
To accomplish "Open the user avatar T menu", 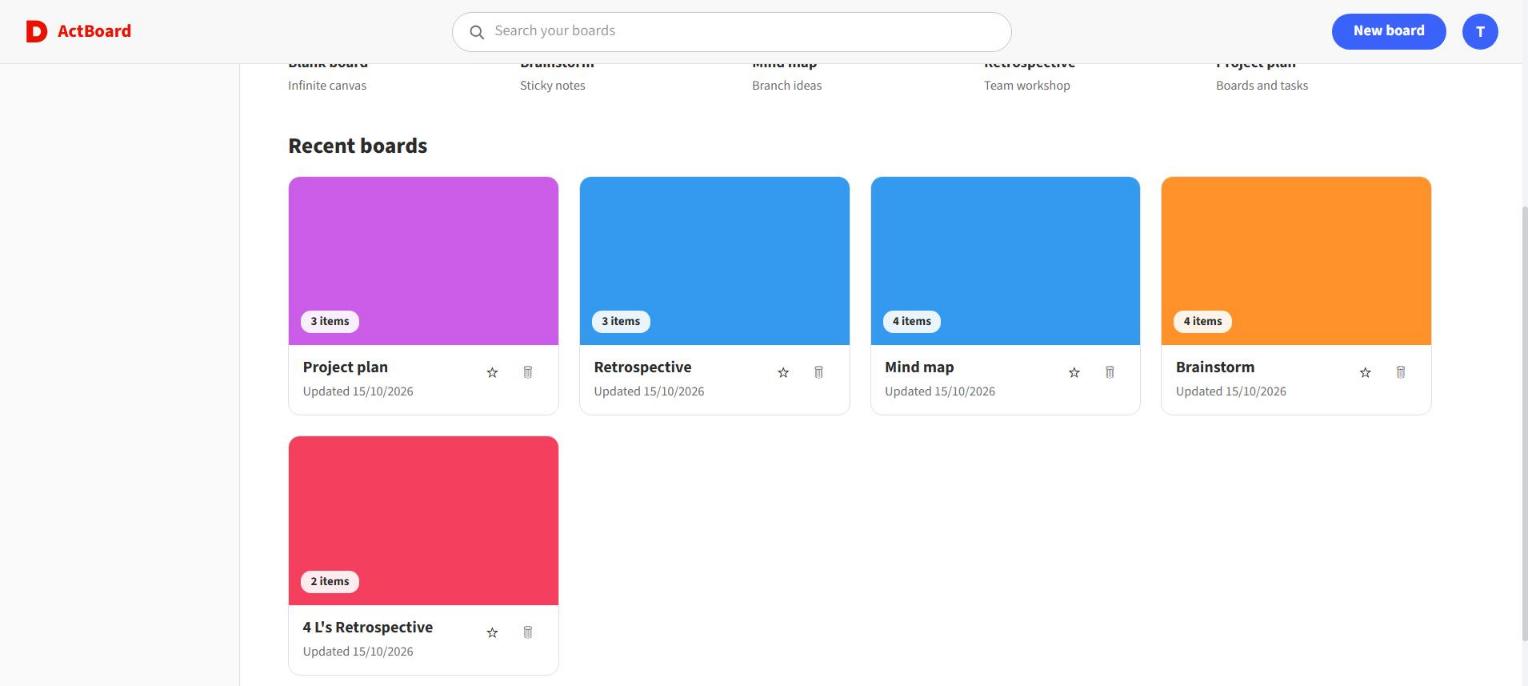I will (1480, 31).
